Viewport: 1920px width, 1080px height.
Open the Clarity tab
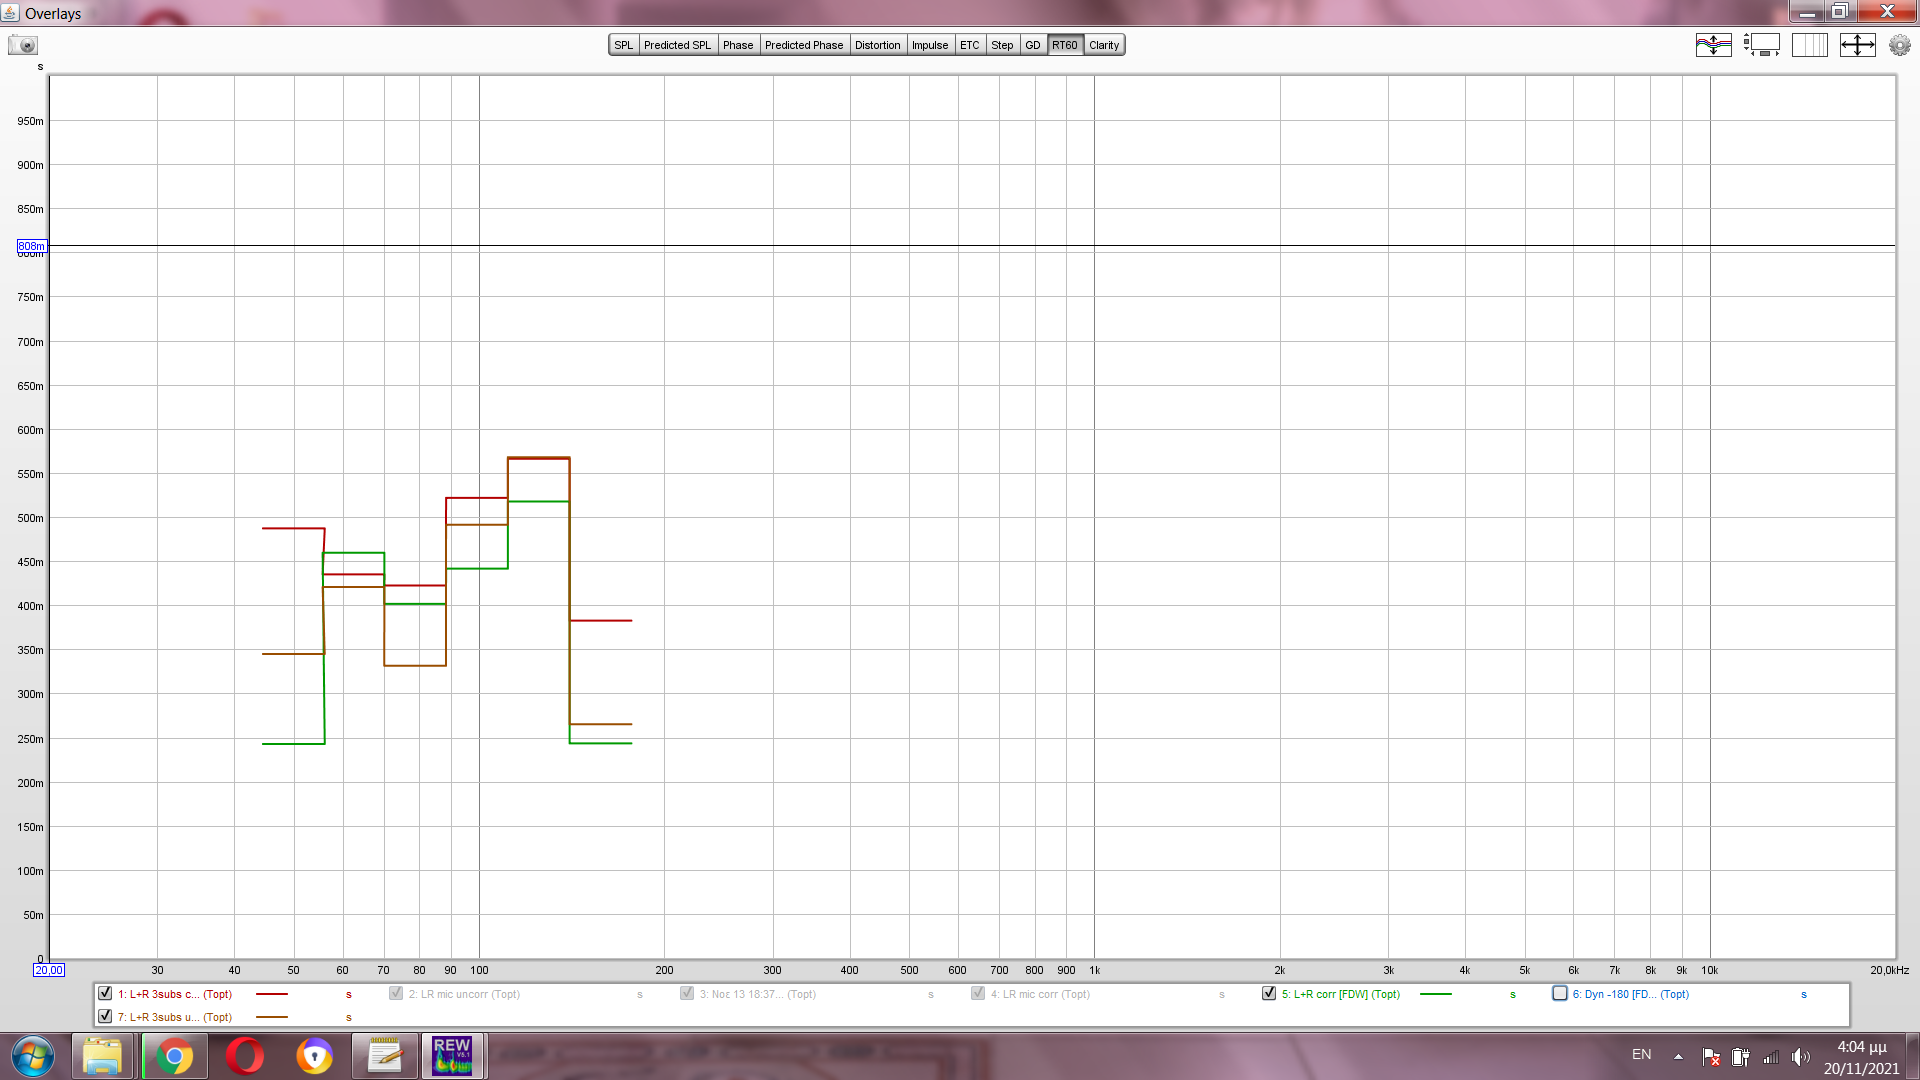(x=1104, y=45)
